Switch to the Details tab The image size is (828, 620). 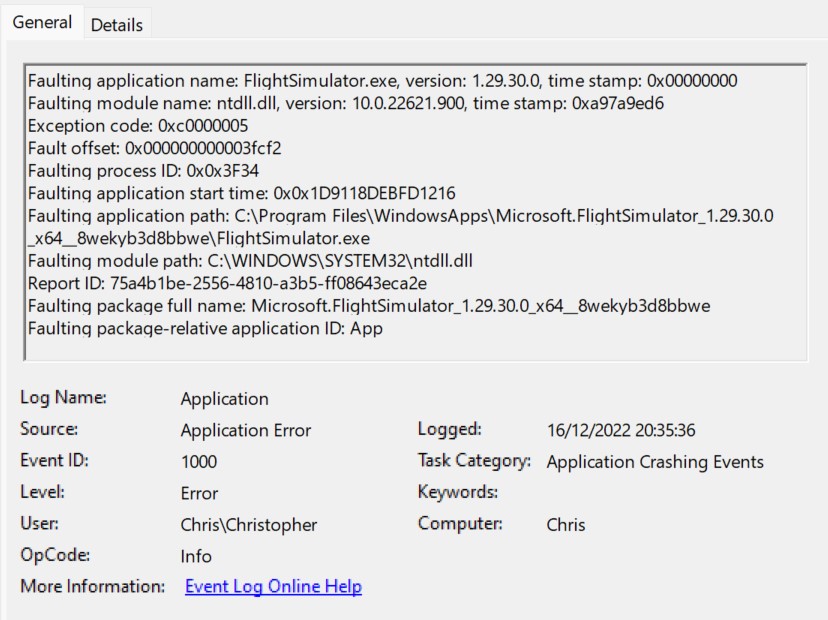(116, 24)
